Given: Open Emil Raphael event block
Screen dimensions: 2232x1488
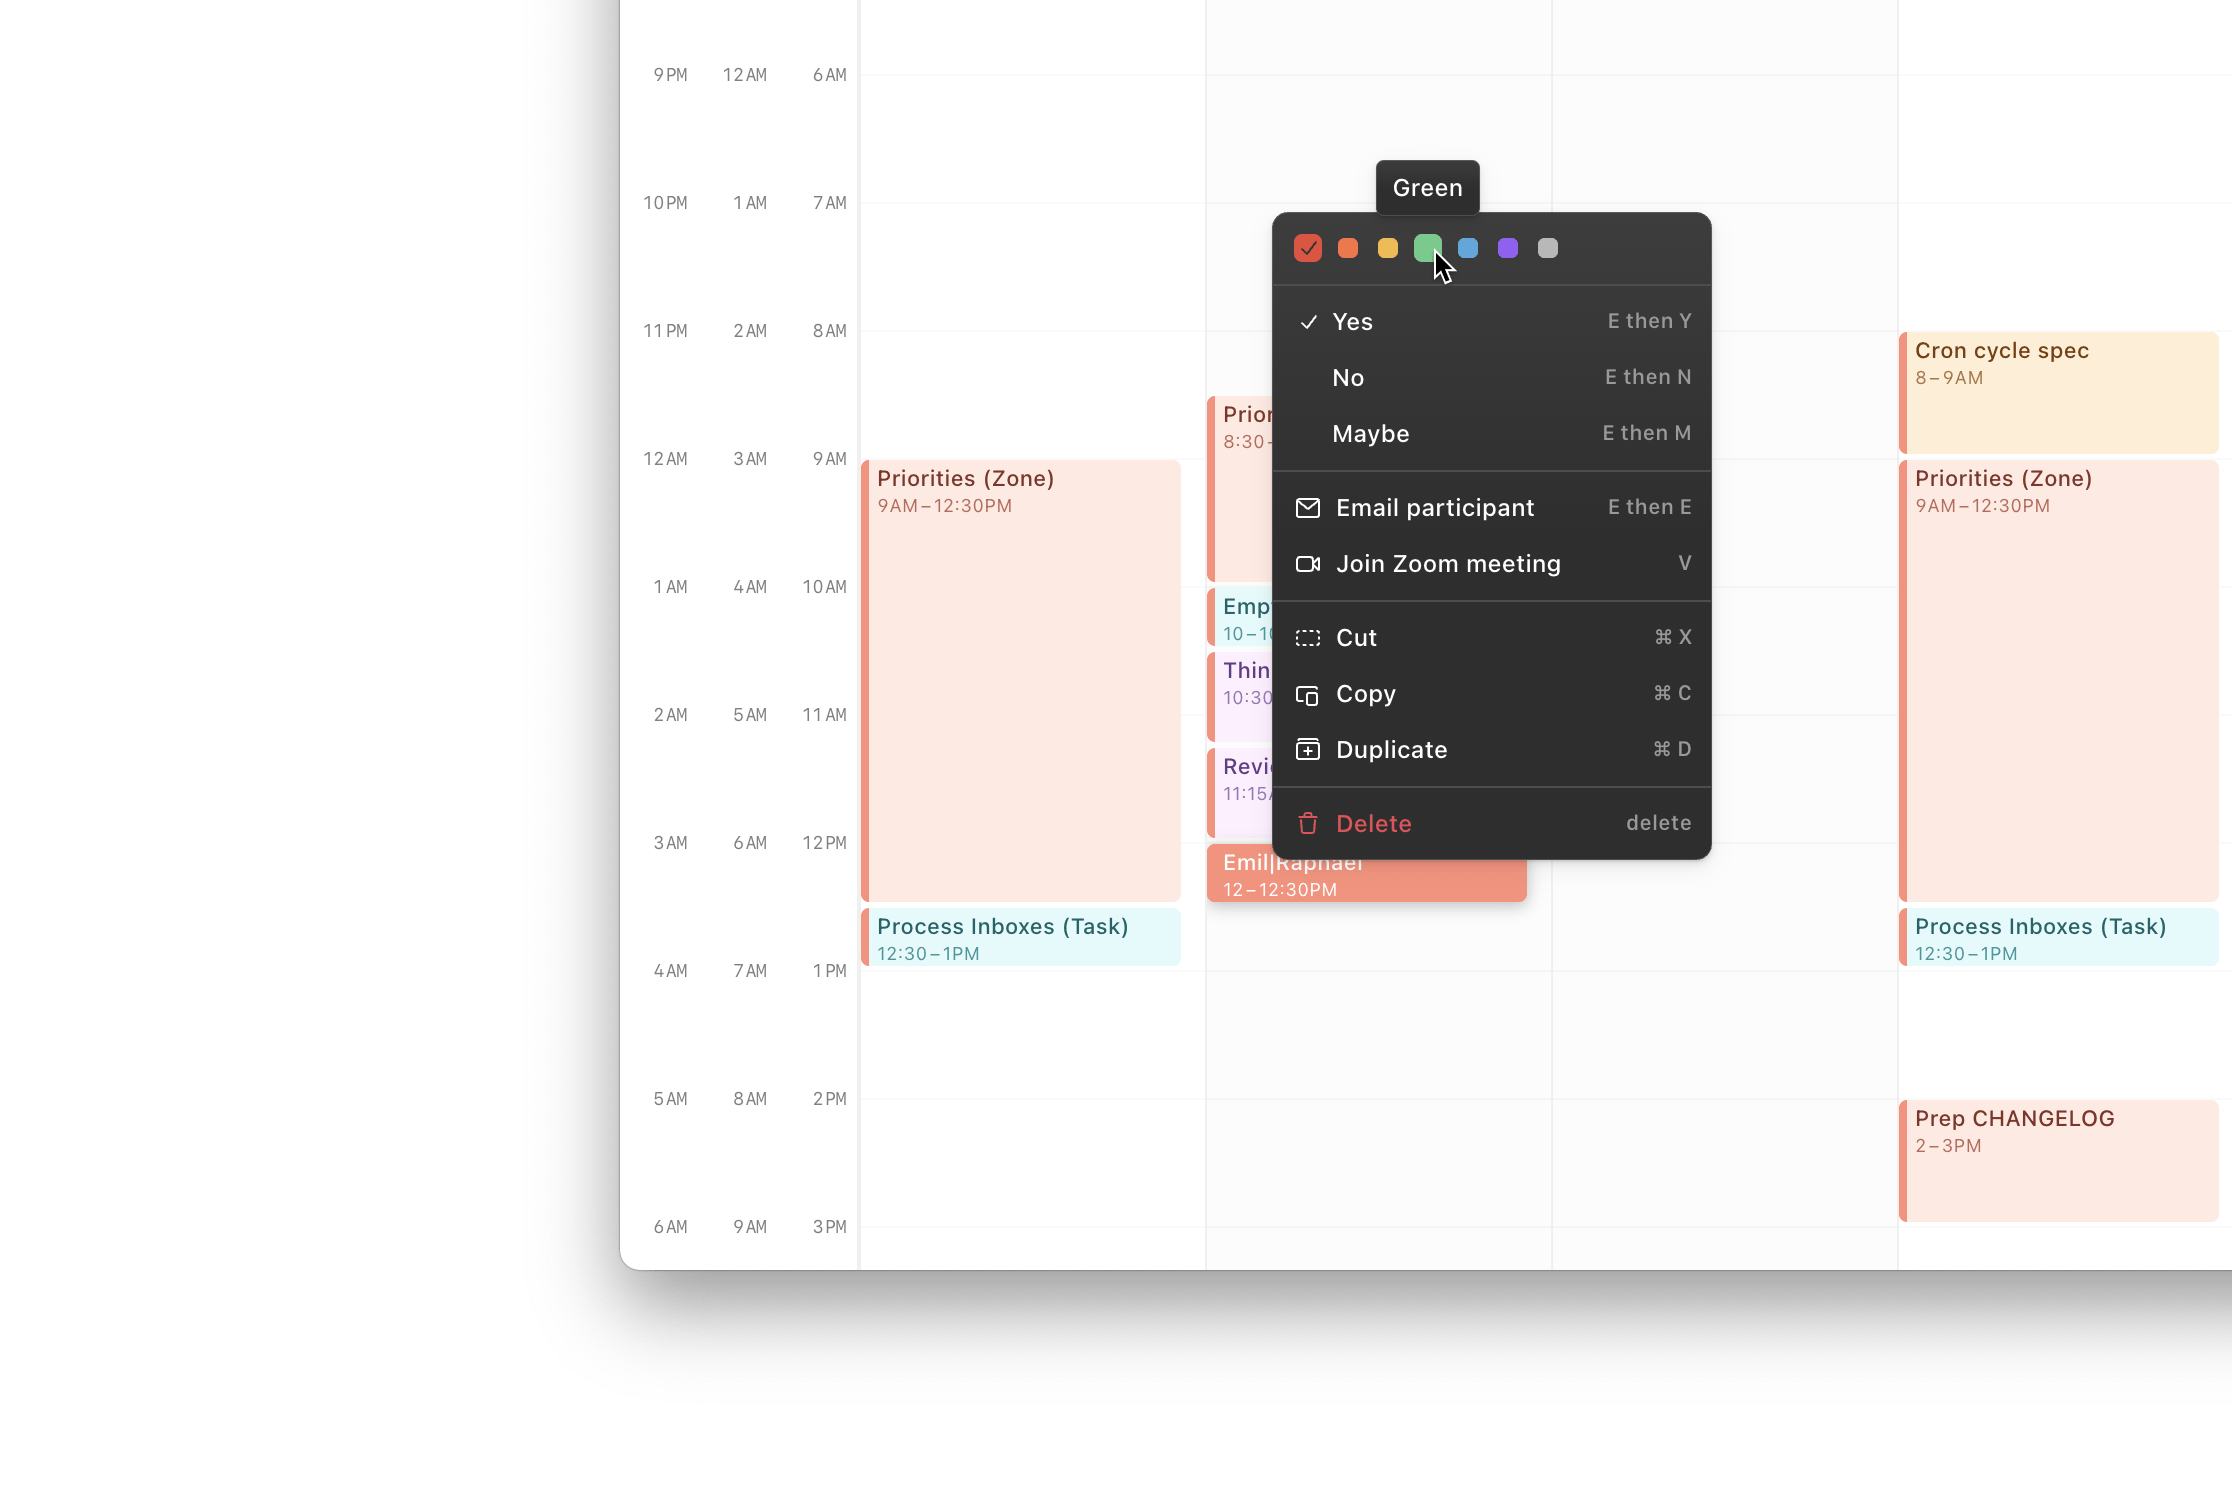Looking at the screenshot, I should pos(1362,875).
